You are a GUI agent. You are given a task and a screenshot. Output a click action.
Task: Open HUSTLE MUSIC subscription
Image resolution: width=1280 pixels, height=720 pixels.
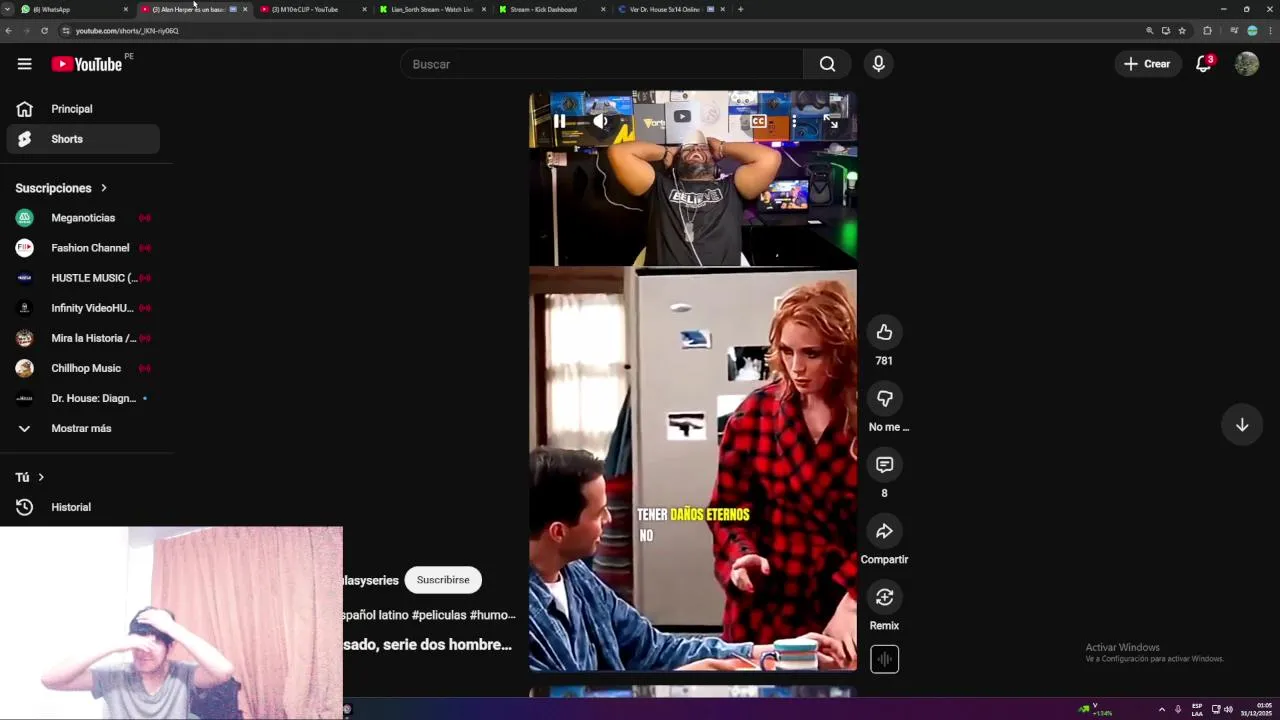[x=83, y=278]
